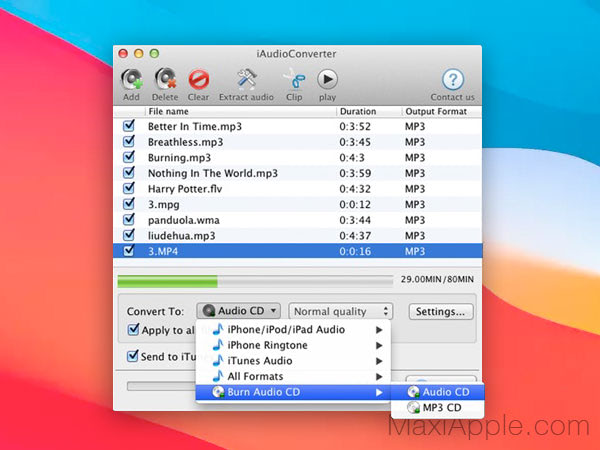Uncheck Harry Potter.flv checkbox
This screenshot has height=450, width=600.
coord(129,188)
